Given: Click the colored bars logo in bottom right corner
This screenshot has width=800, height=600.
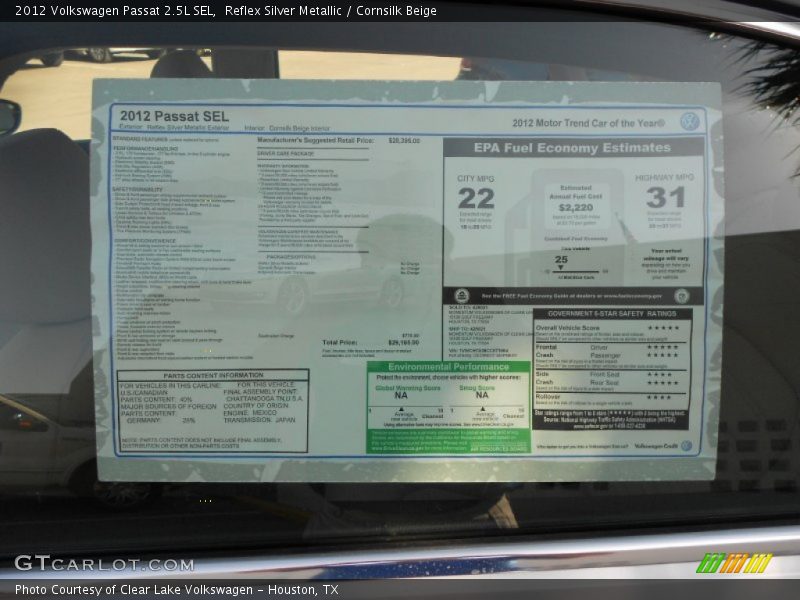Looking at the screenshot, I should pos(734,563).
